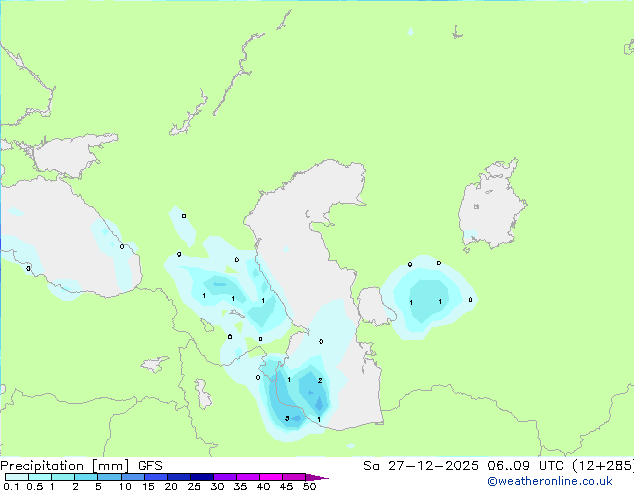This screenshot has height=490, width=634.
Task: Click the '0.5' legend tick label
Action: click(x=35, y=486)
